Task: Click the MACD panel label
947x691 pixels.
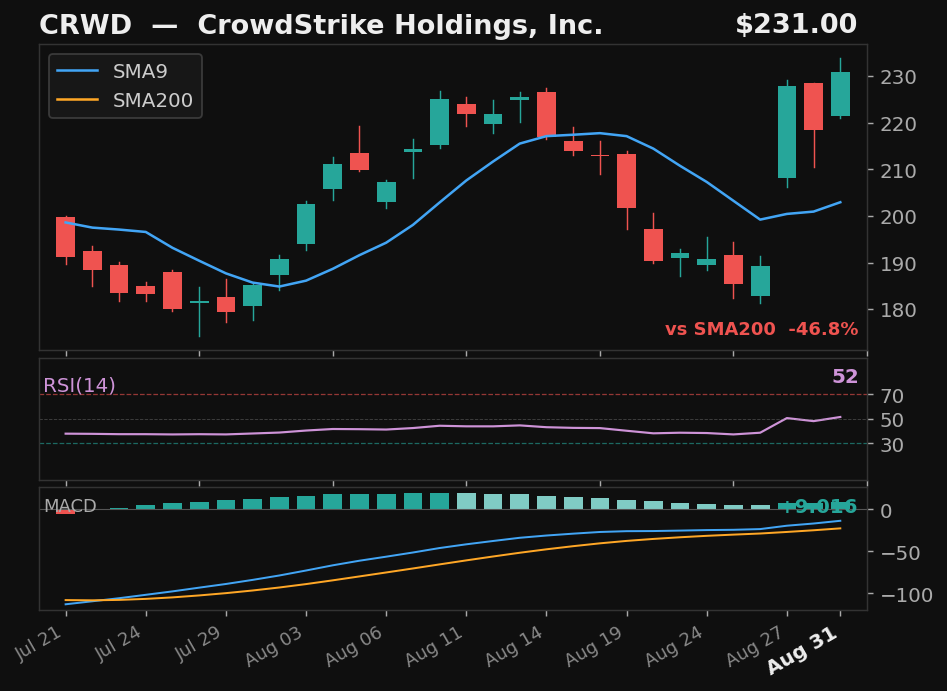Action: (70, 506)
